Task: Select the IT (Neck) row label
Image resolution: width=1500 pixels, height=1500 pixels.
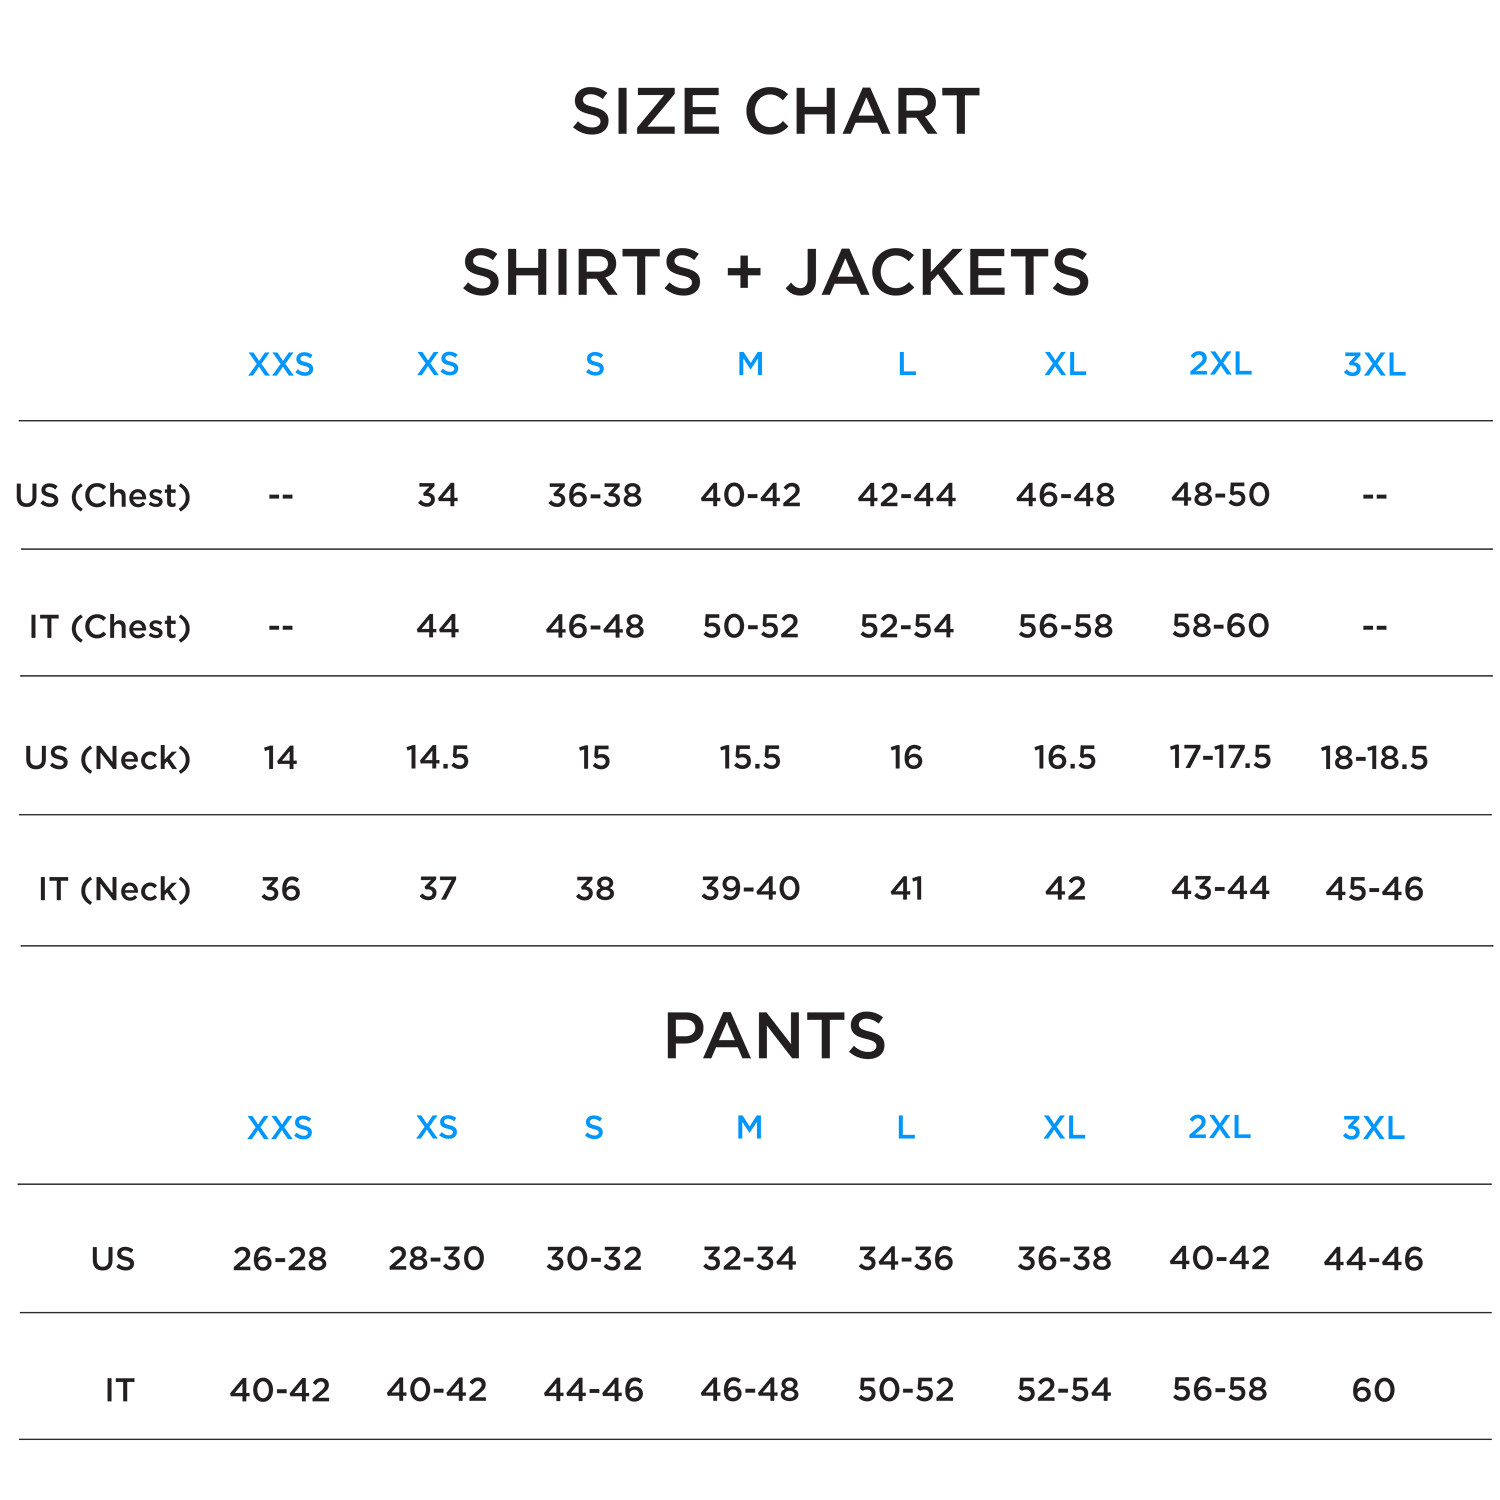Action: (x=114, y=888)
